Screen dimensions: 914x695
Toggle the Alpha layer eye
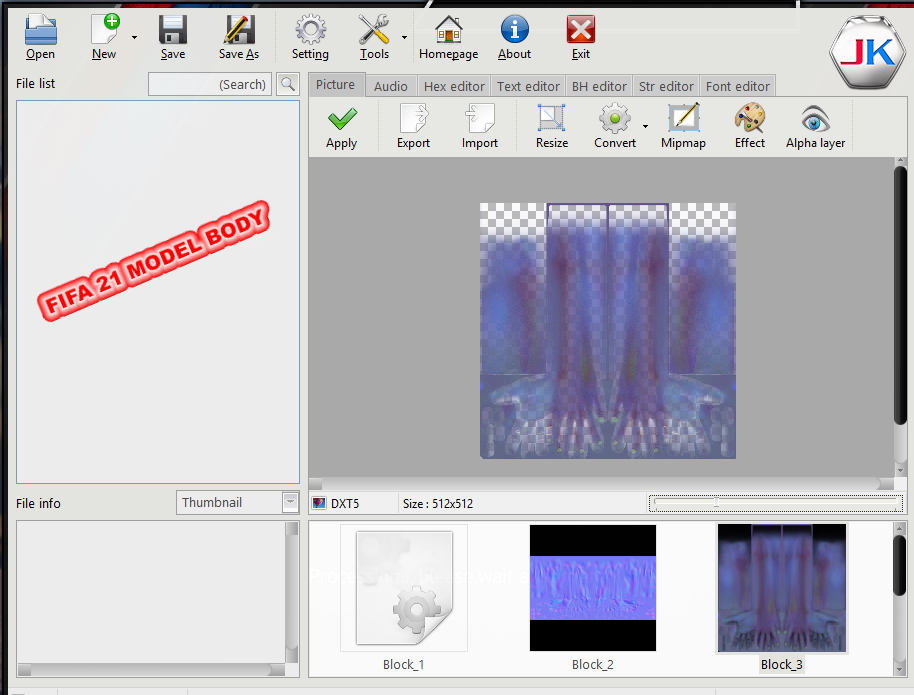815,119
